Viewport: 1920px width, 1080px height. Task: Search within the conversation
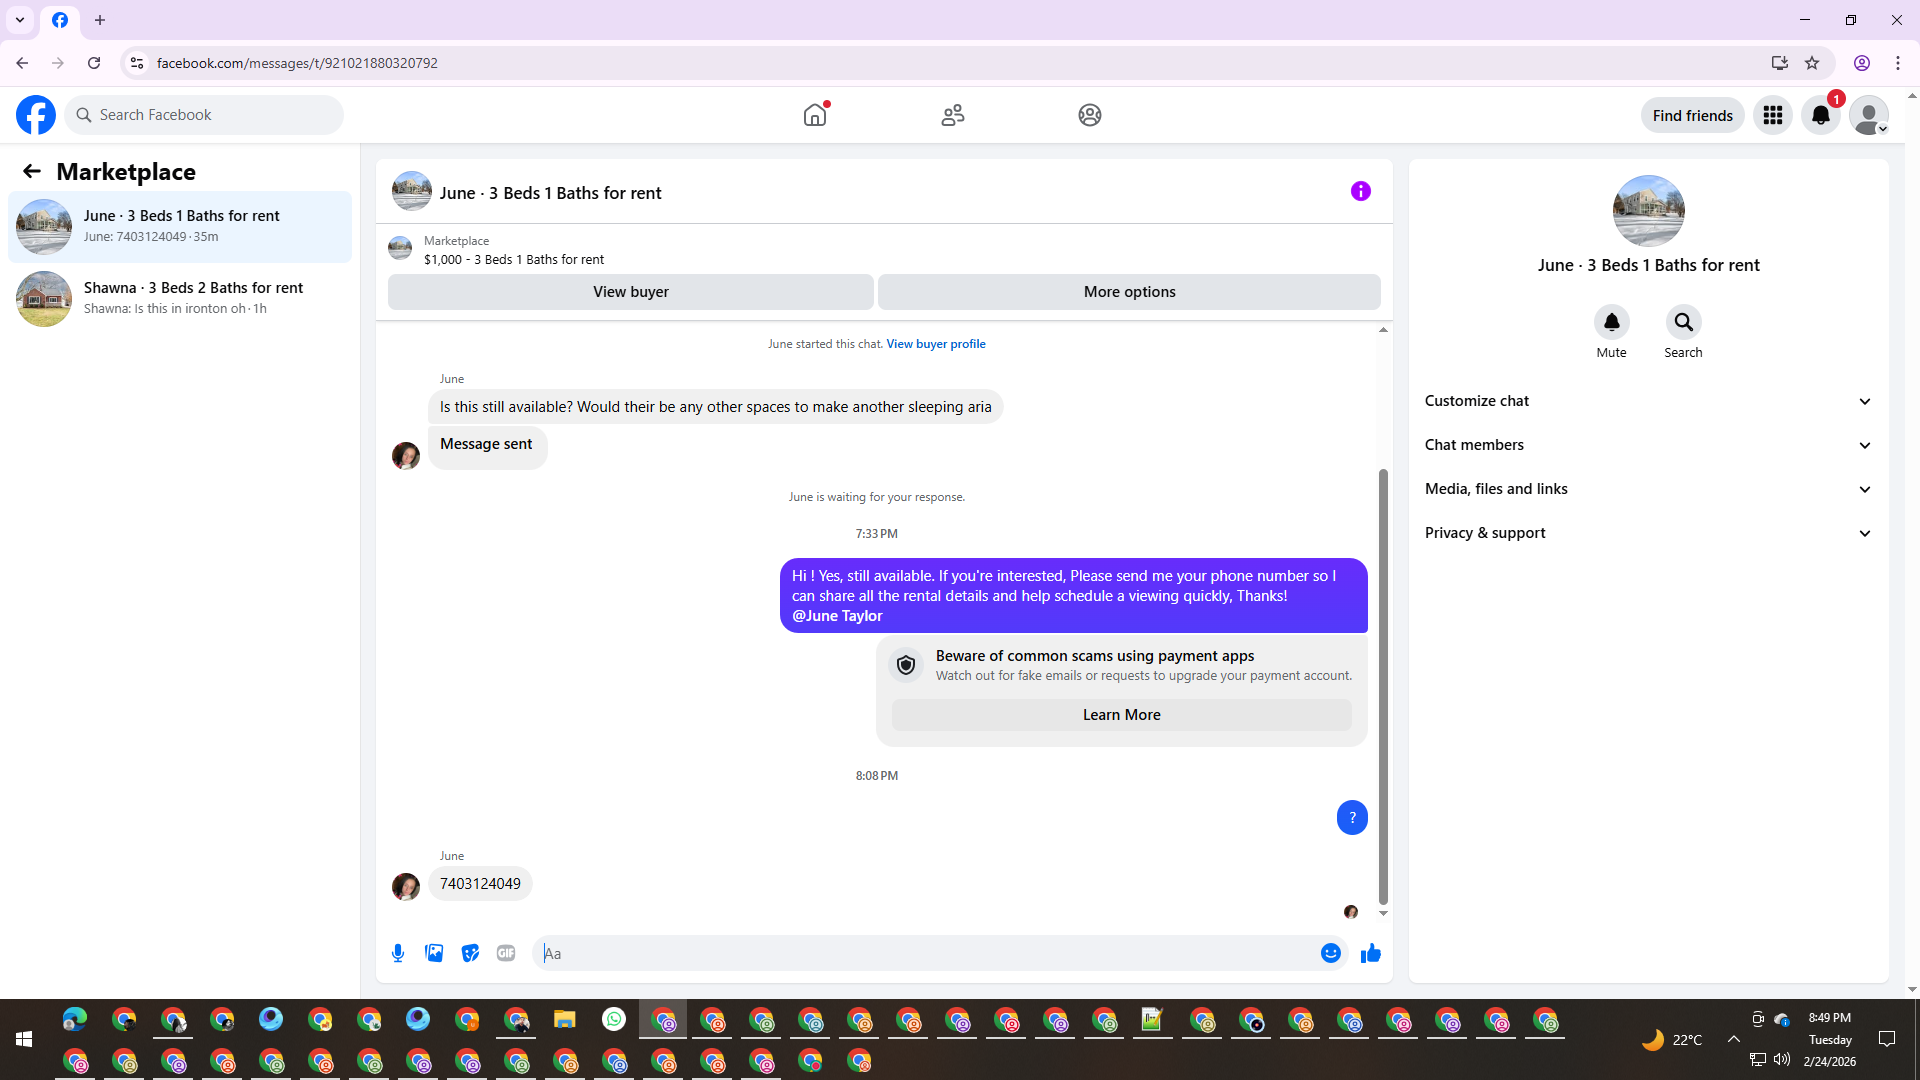click(1683, 323)
